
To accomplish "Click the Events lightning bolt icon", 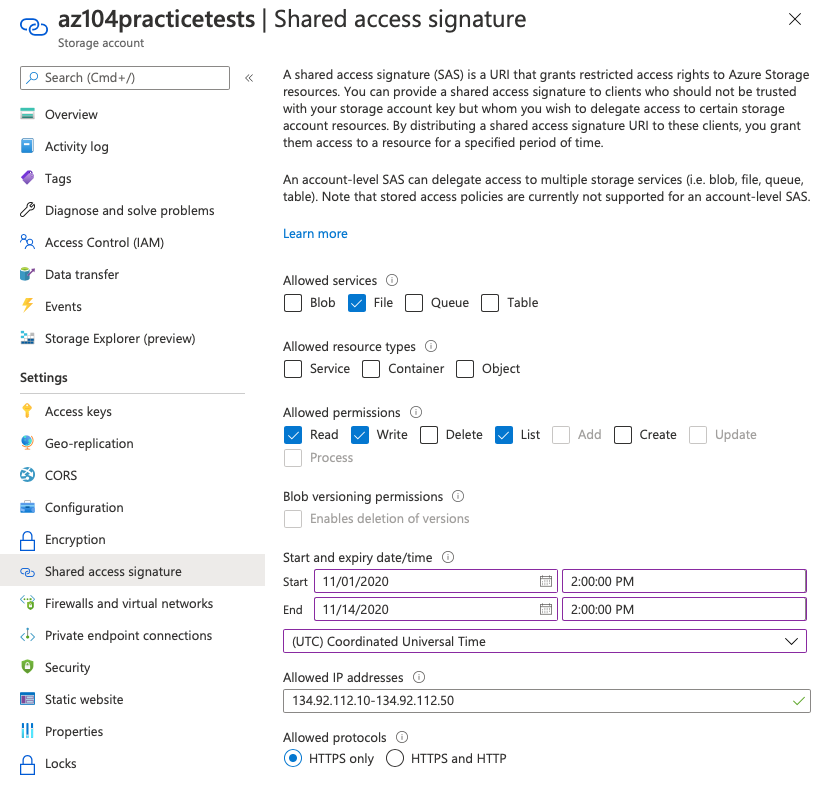I will pos(27,306).
